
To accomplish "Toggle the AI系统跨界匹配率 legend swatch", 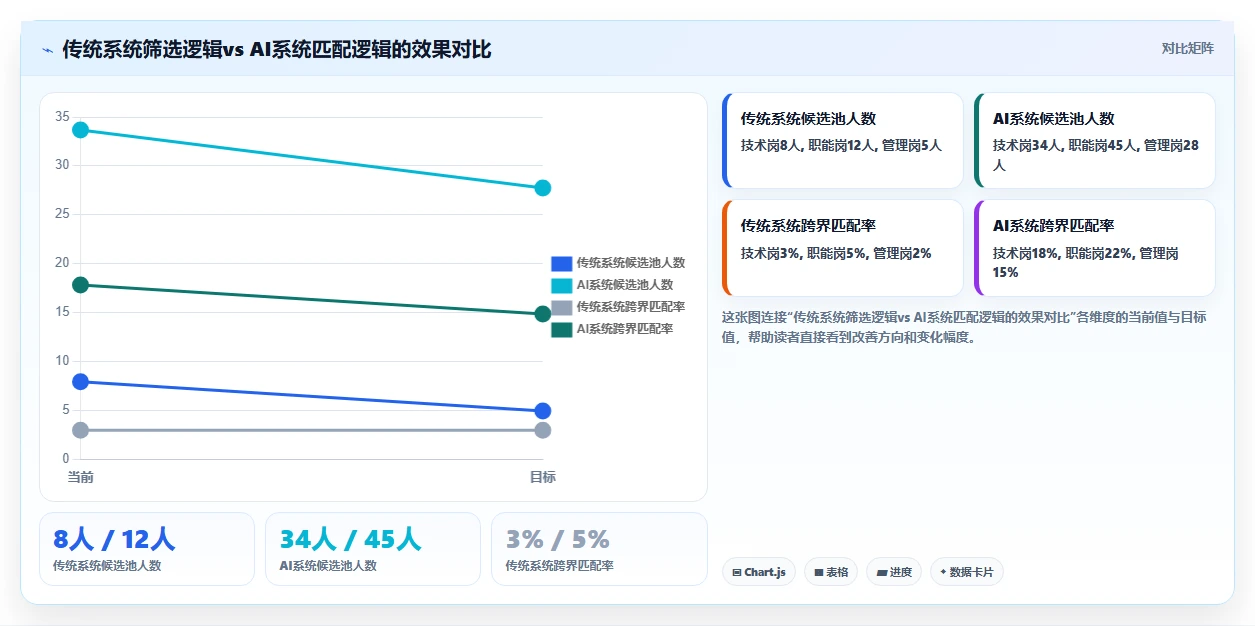I will tap(561, 329).
